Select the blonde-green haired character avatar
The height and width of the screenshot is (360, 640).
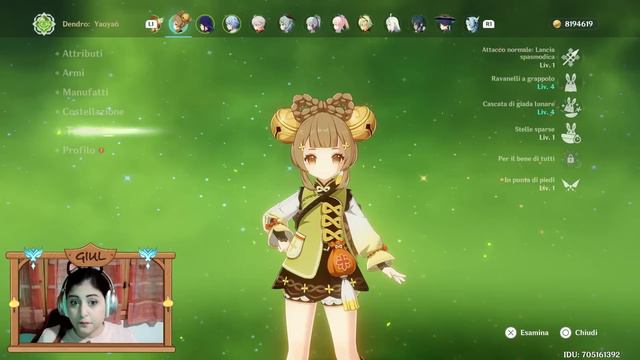366,24
